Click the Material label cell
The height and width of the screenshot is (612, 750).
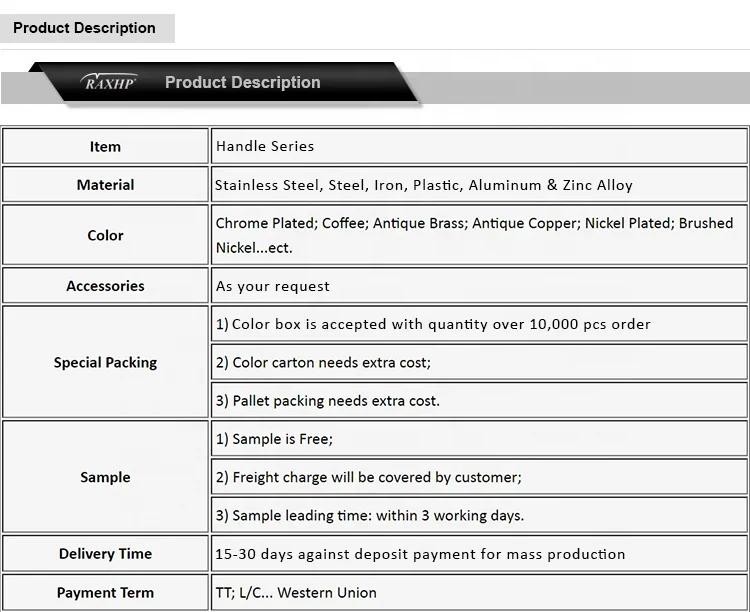(105, 185)
